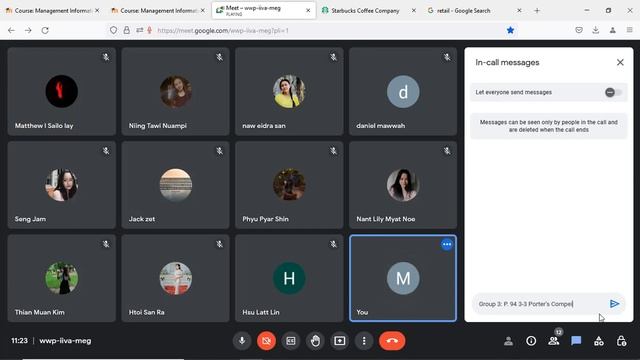Open the options dots on your tile
Screen dimensions: 640x360
pos(447,244)
